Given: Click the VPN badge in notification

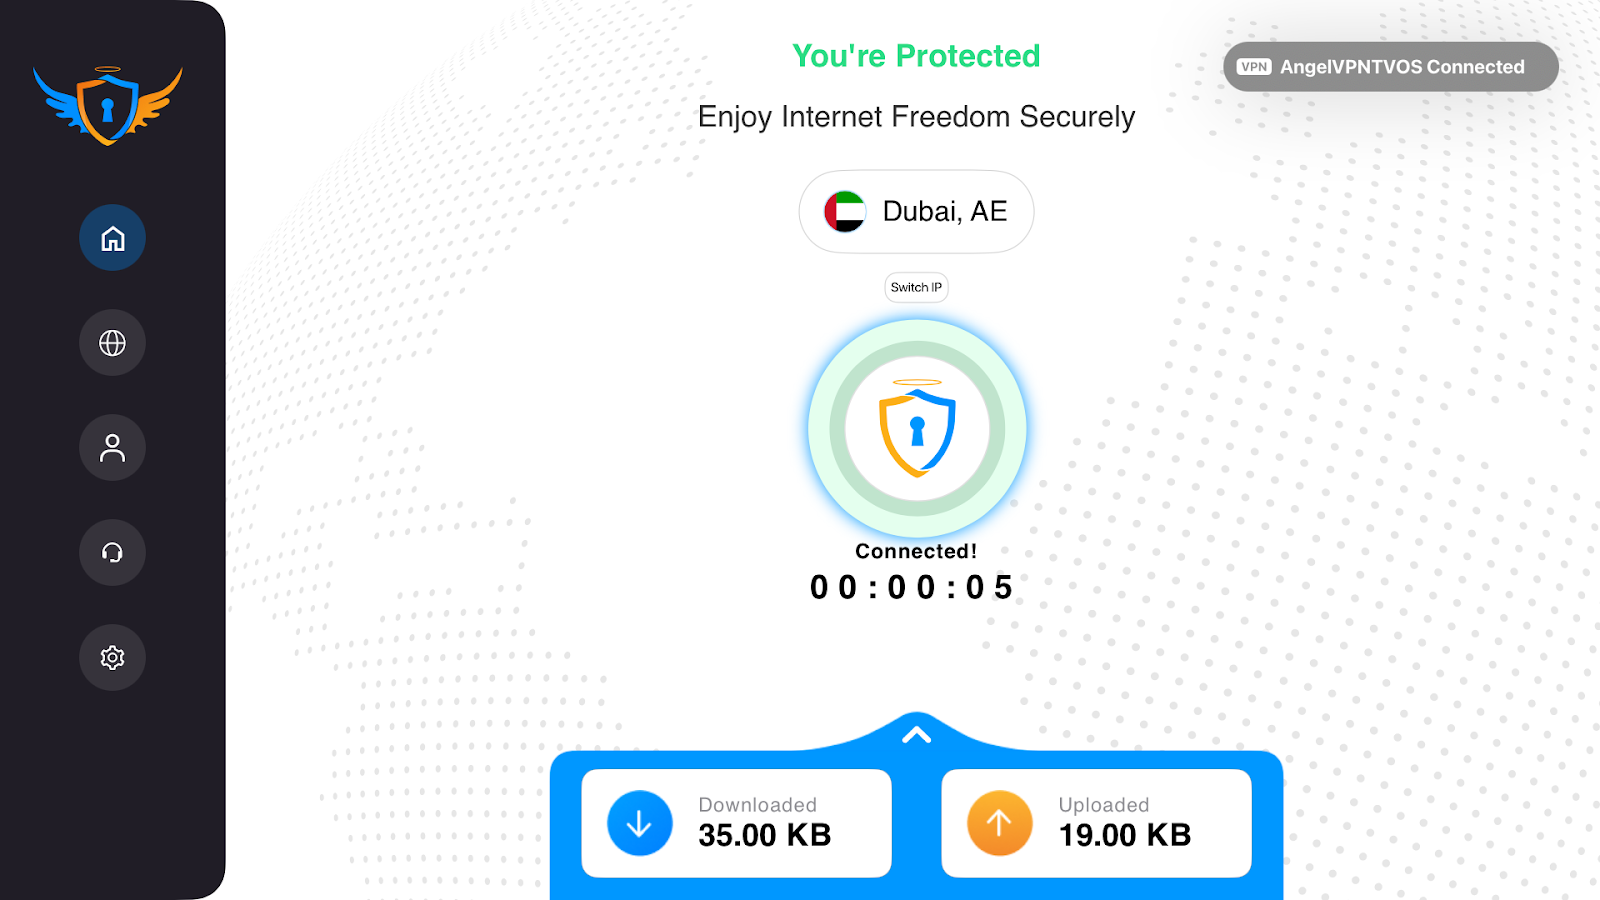Looking at the screenshot, I should click(x=1254, y=67).
